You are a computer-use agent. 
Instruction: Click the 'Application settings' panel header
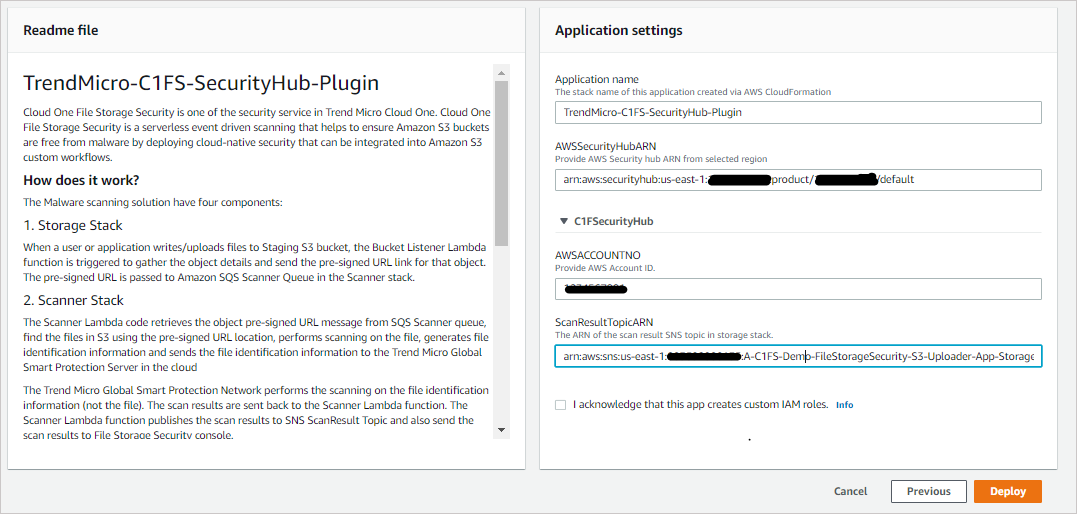(618, 30)
